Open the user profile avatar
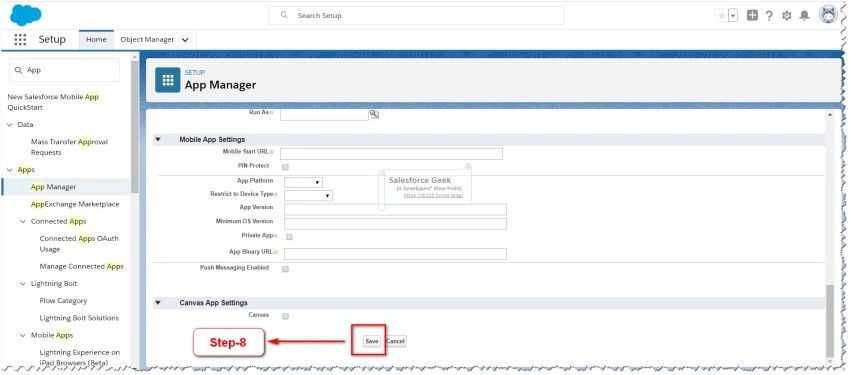 pos(828,15)
